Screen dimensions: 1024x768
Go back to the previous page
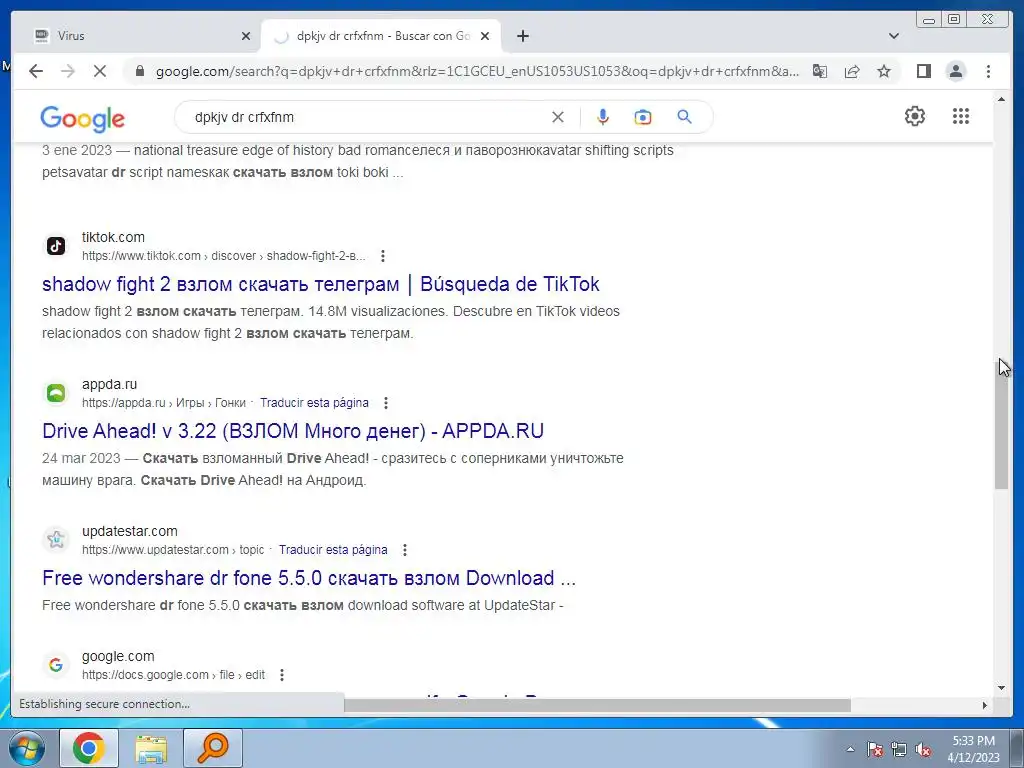click(36, 71)
